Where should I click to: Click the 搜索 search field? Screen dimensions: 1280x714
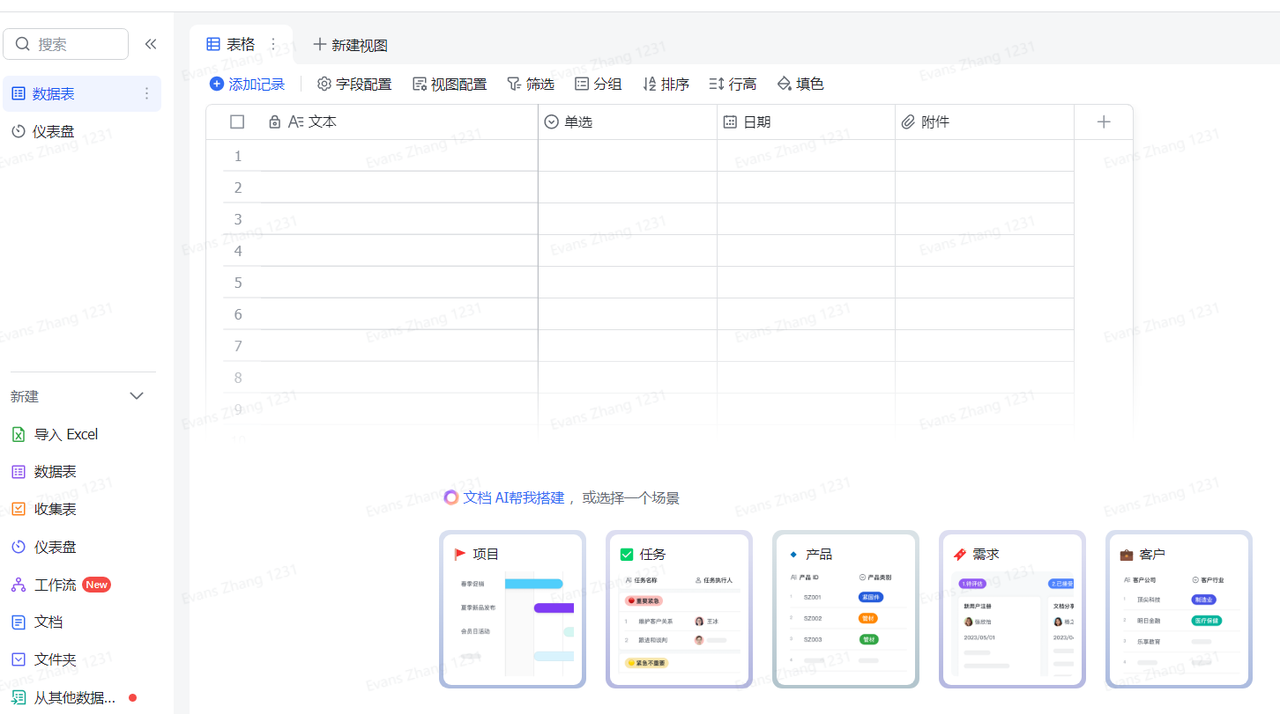pos(66,44)
